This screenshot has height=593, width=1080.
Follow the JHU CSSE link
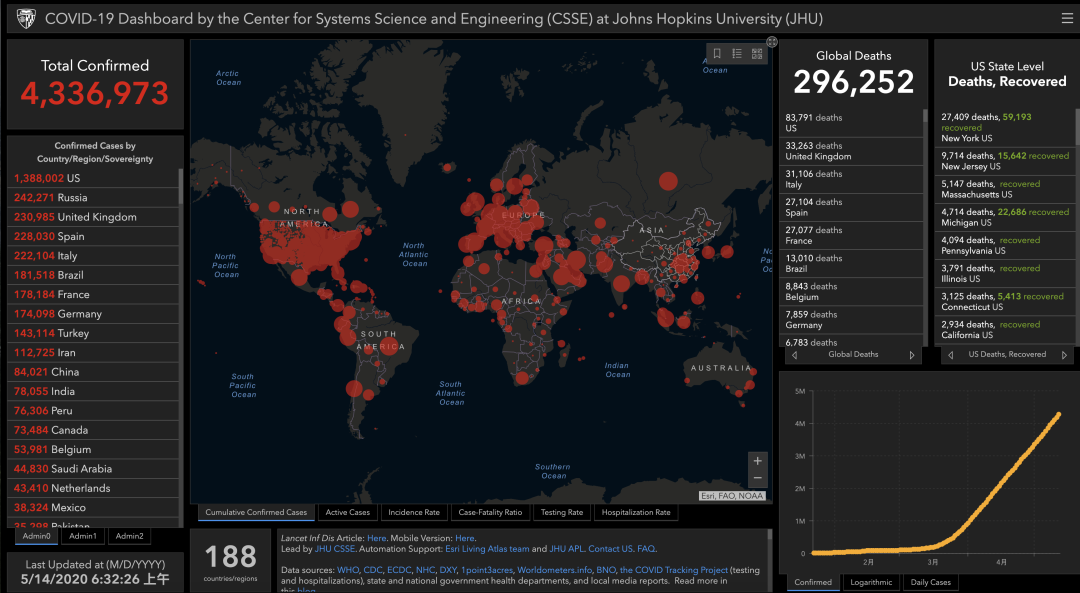[x=335, y=549]
